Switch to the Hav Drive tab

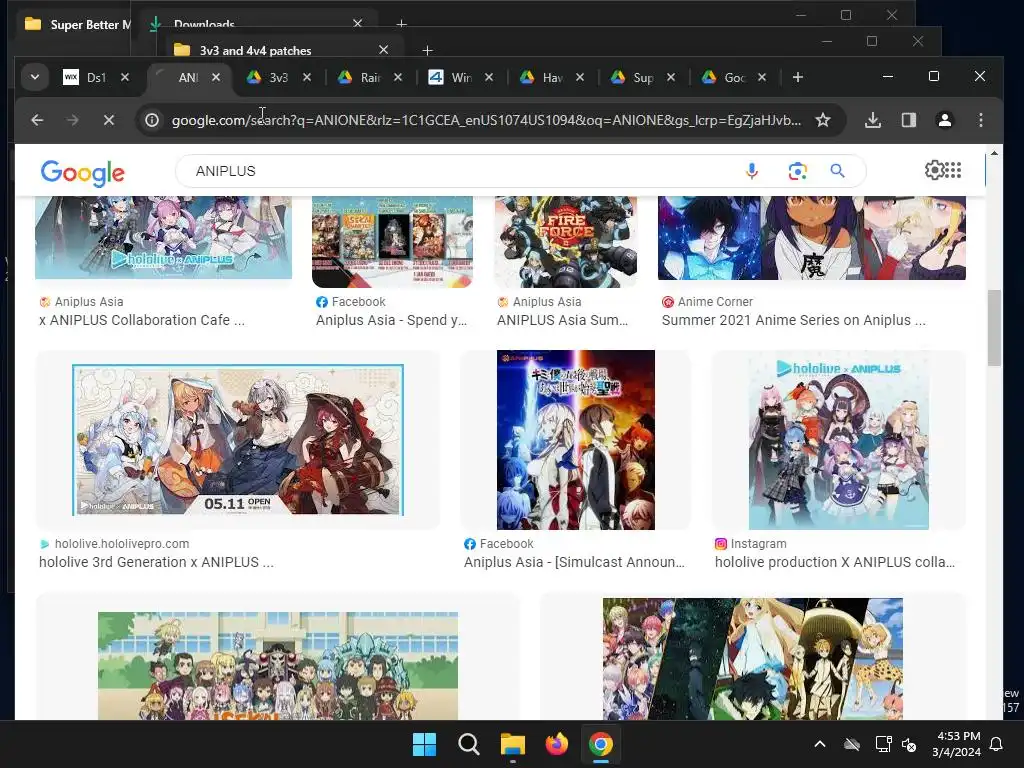pyautogui.click(x=541, y=77)
